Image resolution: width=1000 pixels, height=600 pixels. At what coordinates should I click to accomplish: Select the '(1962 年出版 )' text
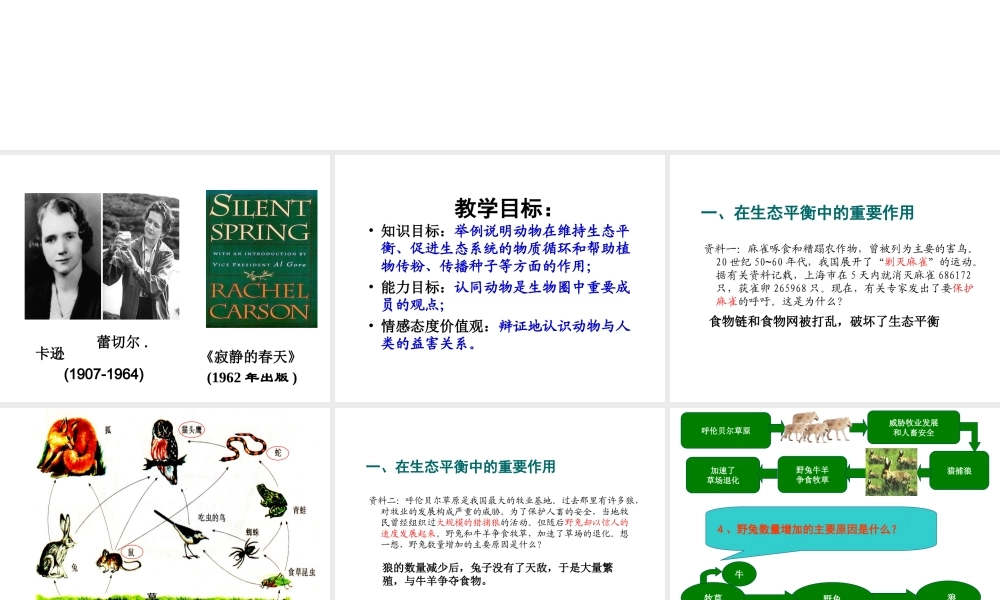[x=252, y=377]
